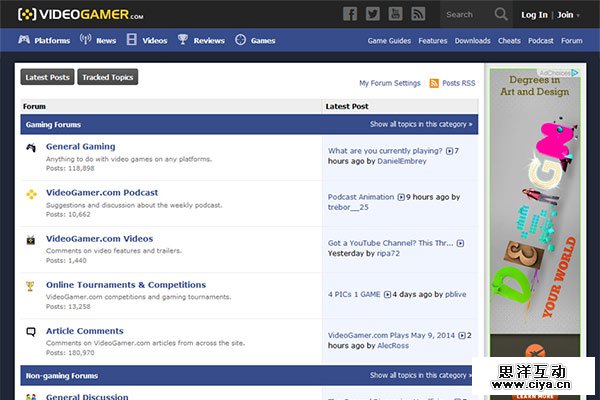Image resolution: width=600 pixels, height=400 pixels.
Task: Expand the Join dropdown arrow
Action: click(x=578, y=16)
